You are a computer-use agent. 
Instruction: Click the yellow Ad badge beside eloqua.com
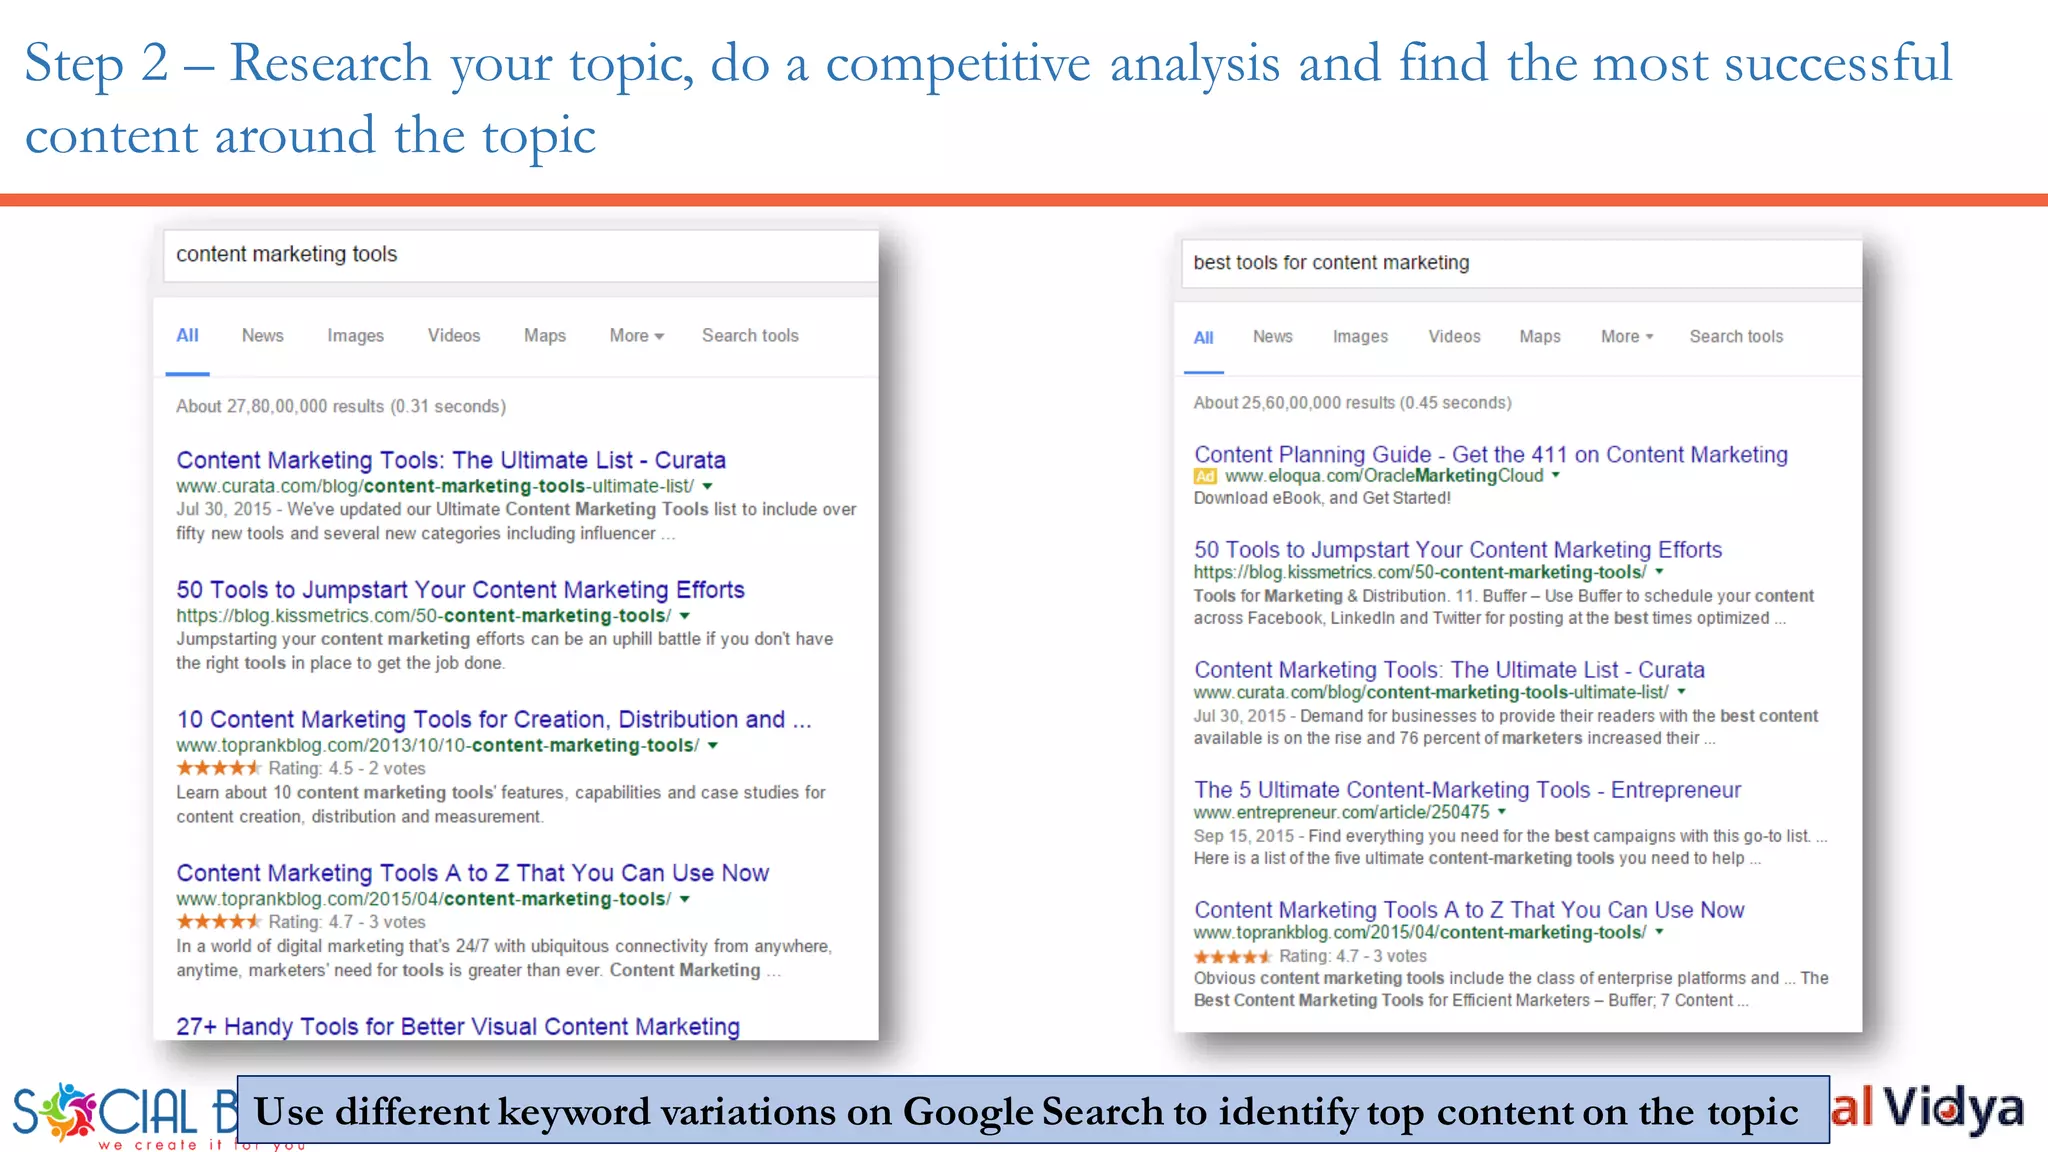coord(1206,477)
